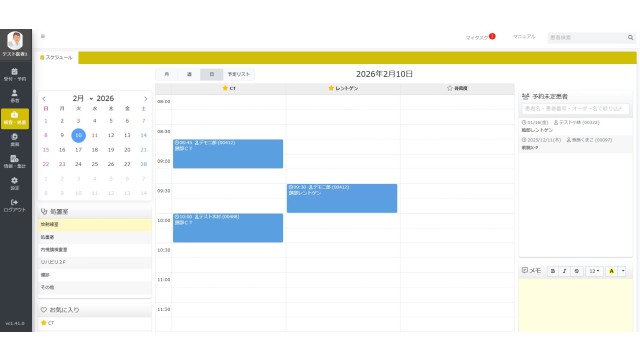This screenshot has height=360, width=640.
Task: Toggle favorite star on レントゲン column
Action: coord(331,88)
